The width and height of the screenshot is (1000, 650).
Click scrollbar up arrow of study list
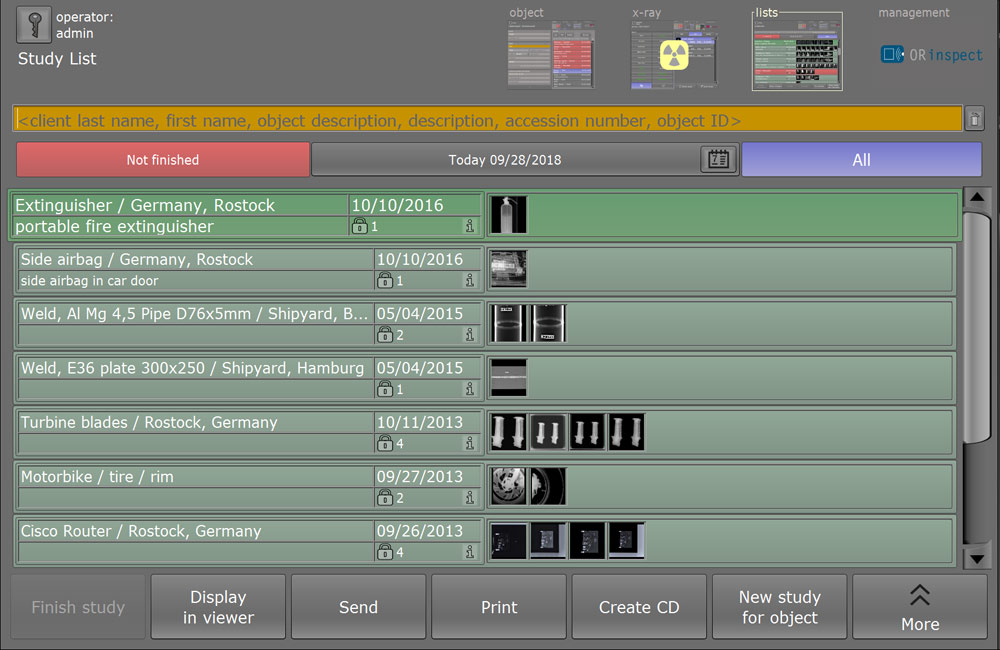coord(976,197)
